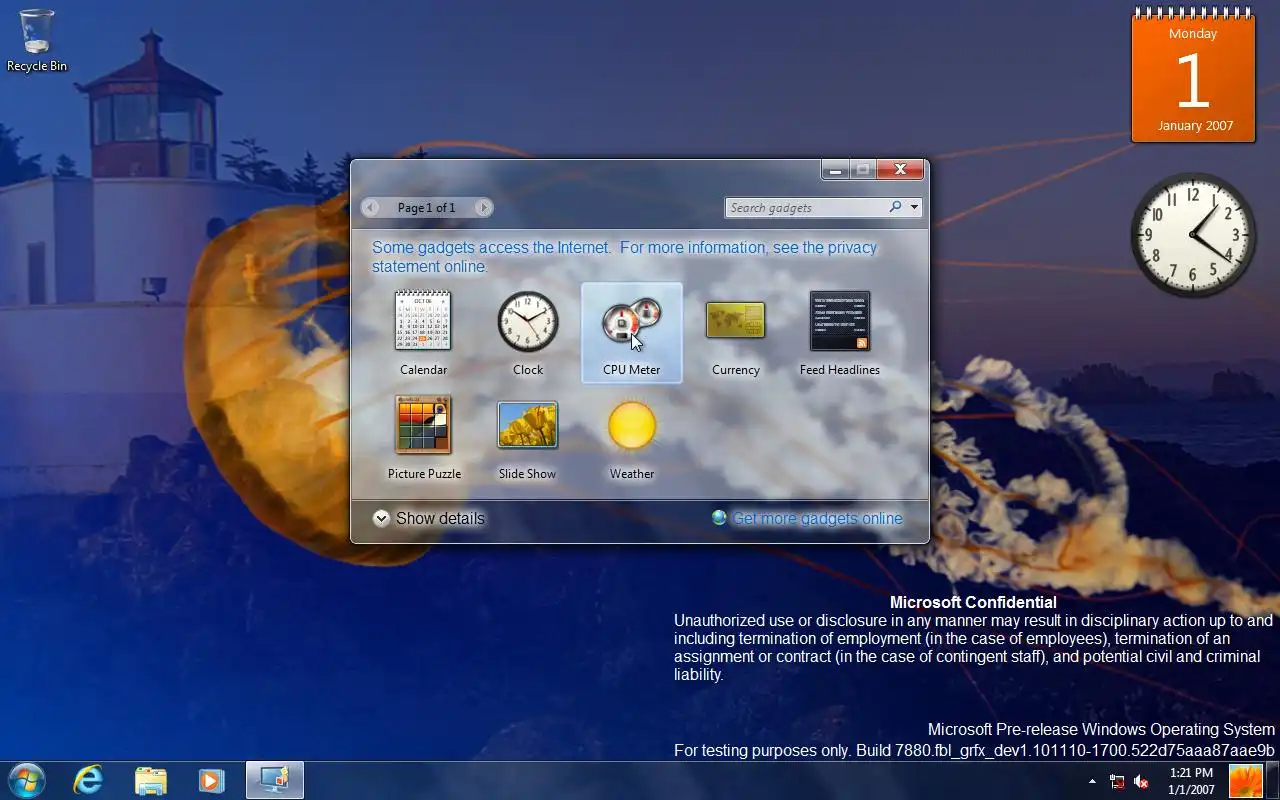Screen dimensions: 1280x800
Task: Click the Start orb button
Action: click(x=26, y=780)
